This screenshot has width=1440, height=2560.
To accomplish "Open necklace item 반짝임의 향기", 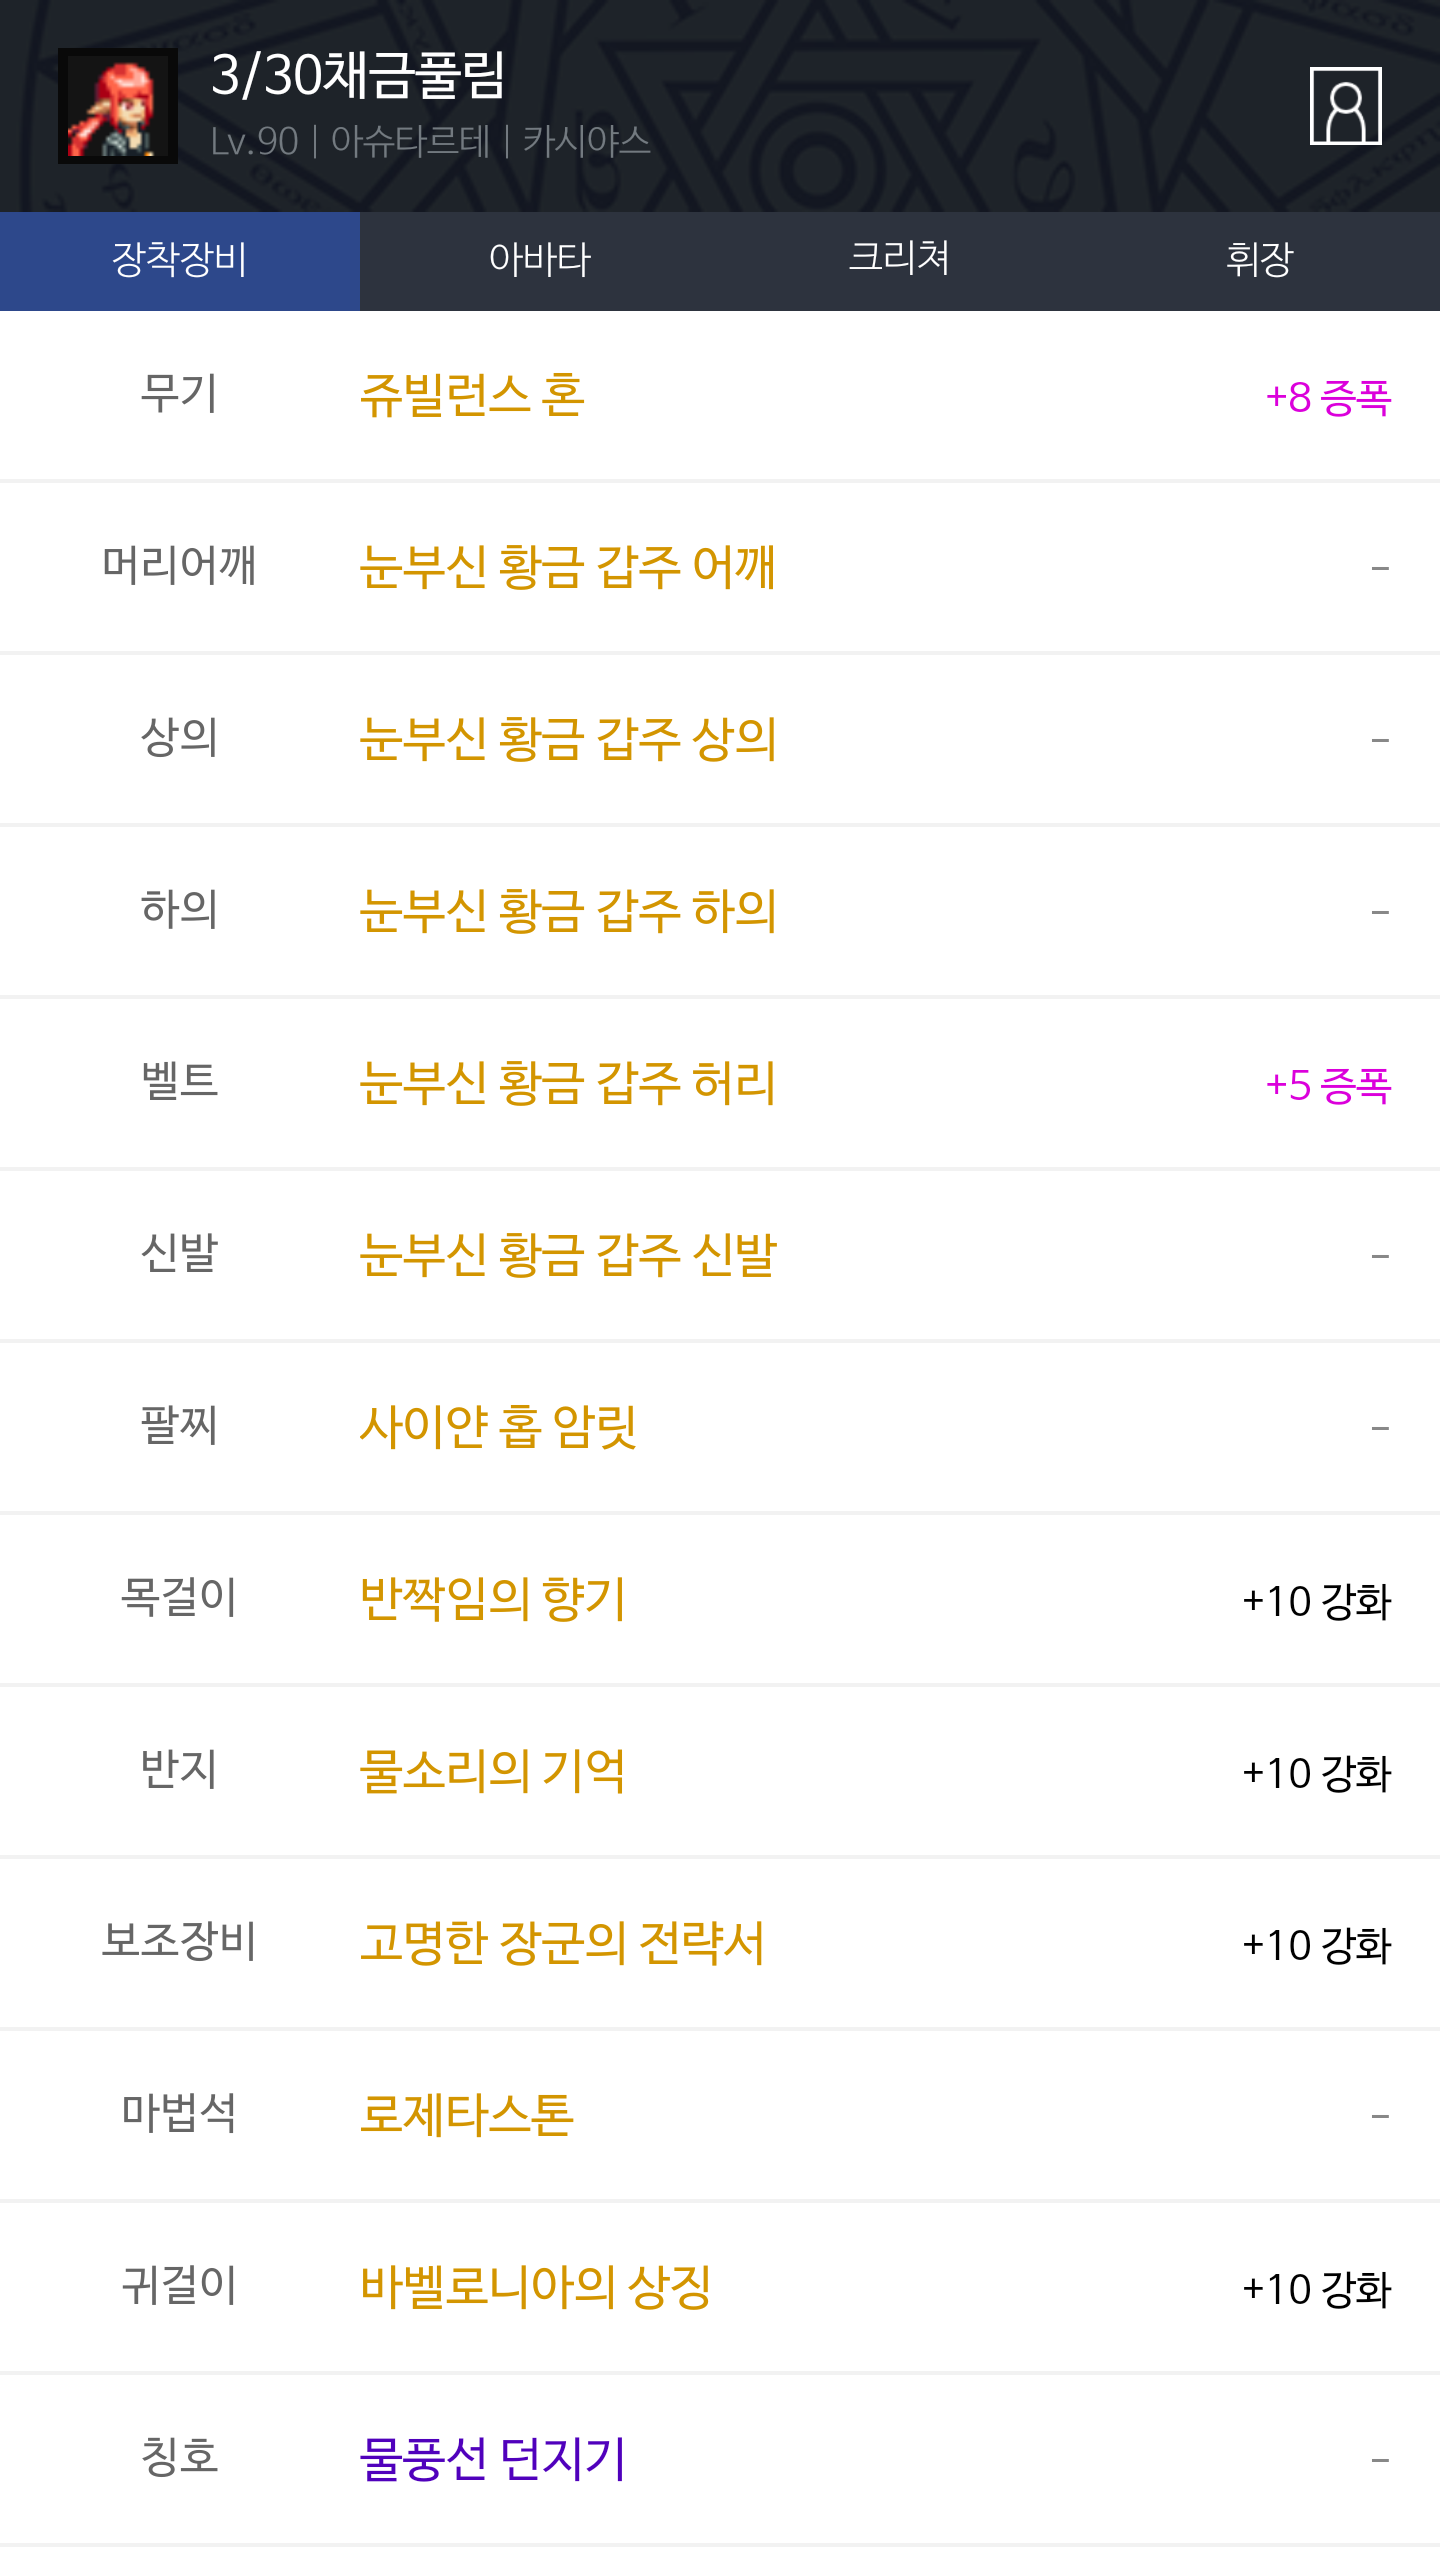I will click(x=492, y=1599).
